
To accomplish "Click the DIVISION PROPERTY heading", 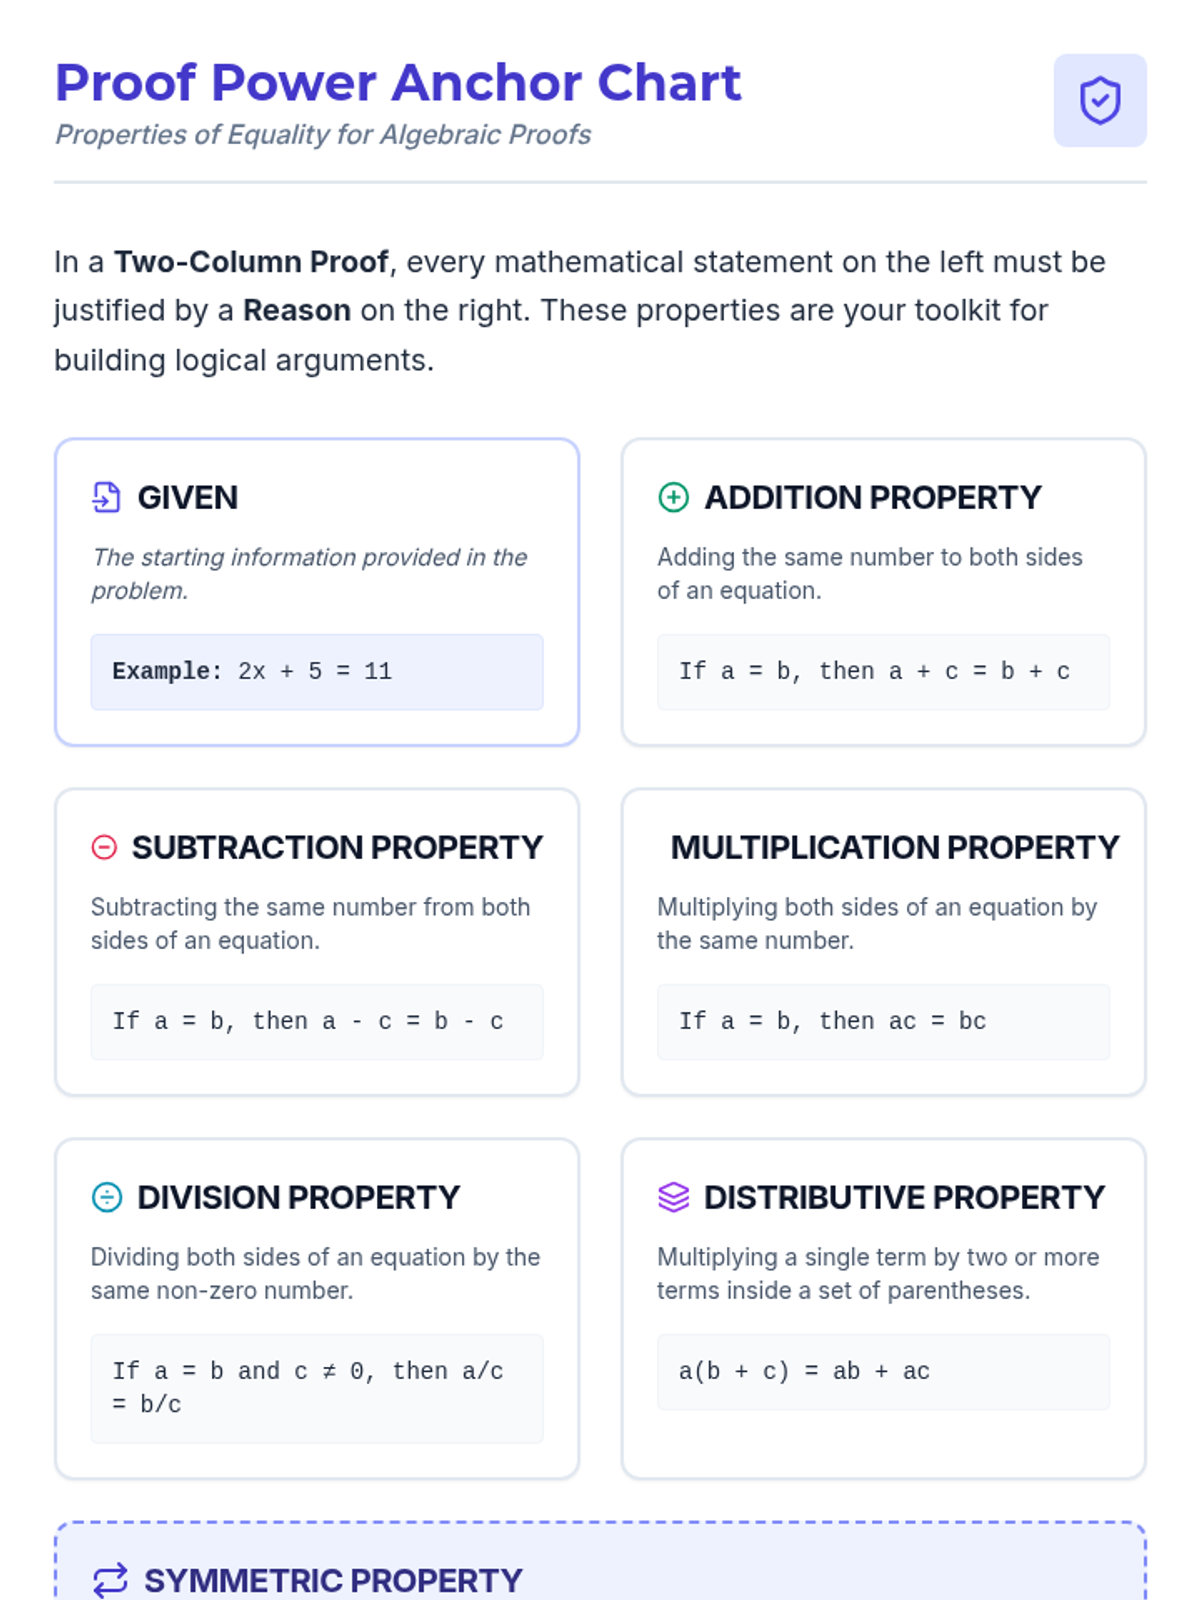I will (x=298, y=1197).
